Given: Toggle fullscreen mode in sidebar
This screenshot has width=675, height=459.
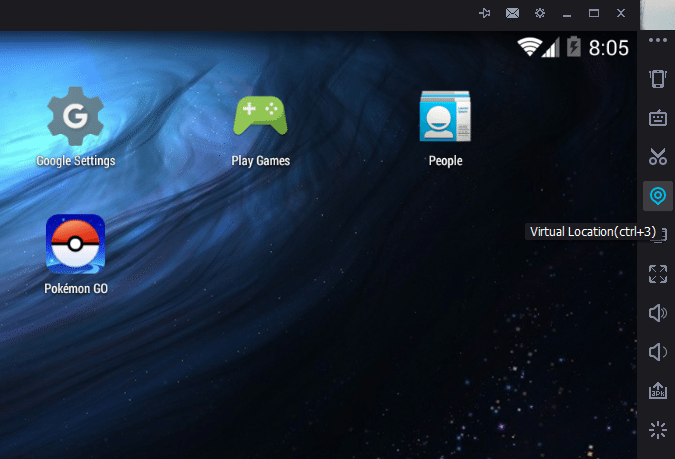Looking at the screenshot, I should [657, 274].
